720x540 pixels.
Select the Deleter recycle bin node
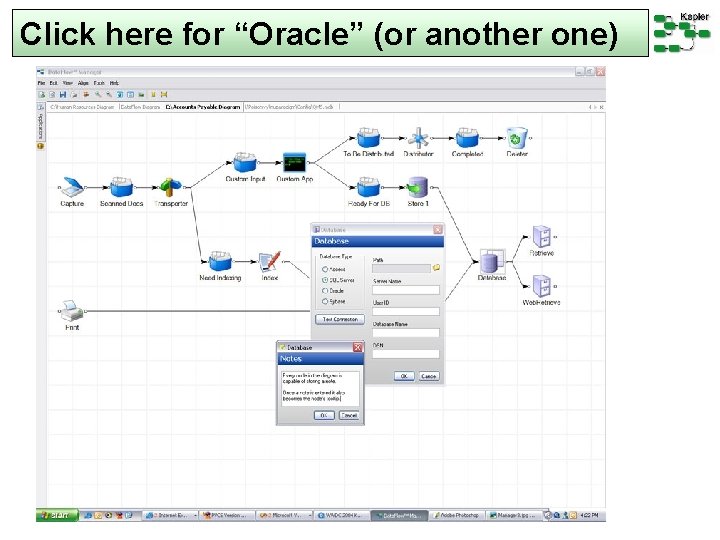pyautogui.click(x=517, y=137)
